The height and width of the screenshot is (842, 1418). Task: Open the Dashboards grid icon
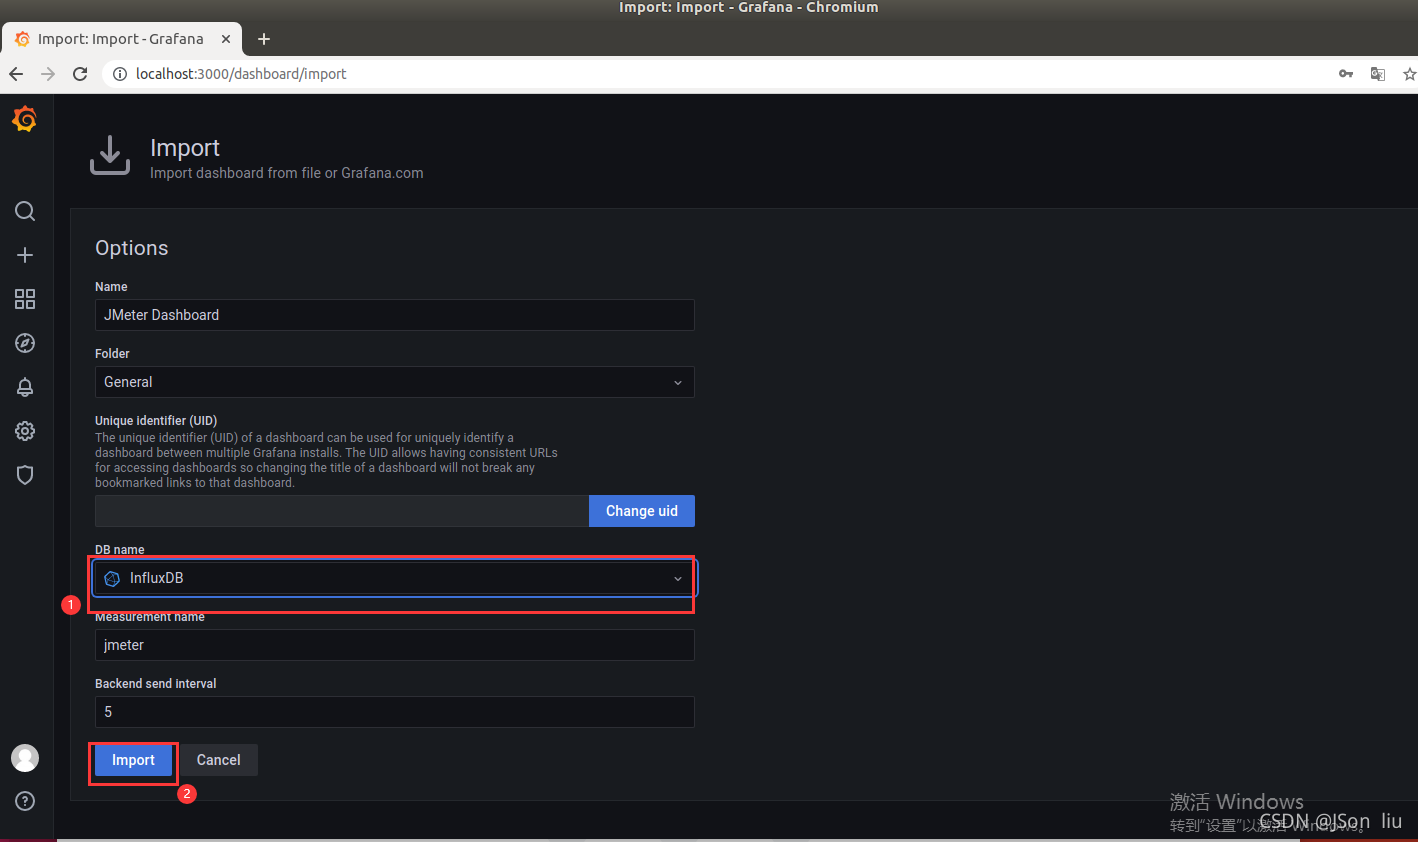(25, 299)
